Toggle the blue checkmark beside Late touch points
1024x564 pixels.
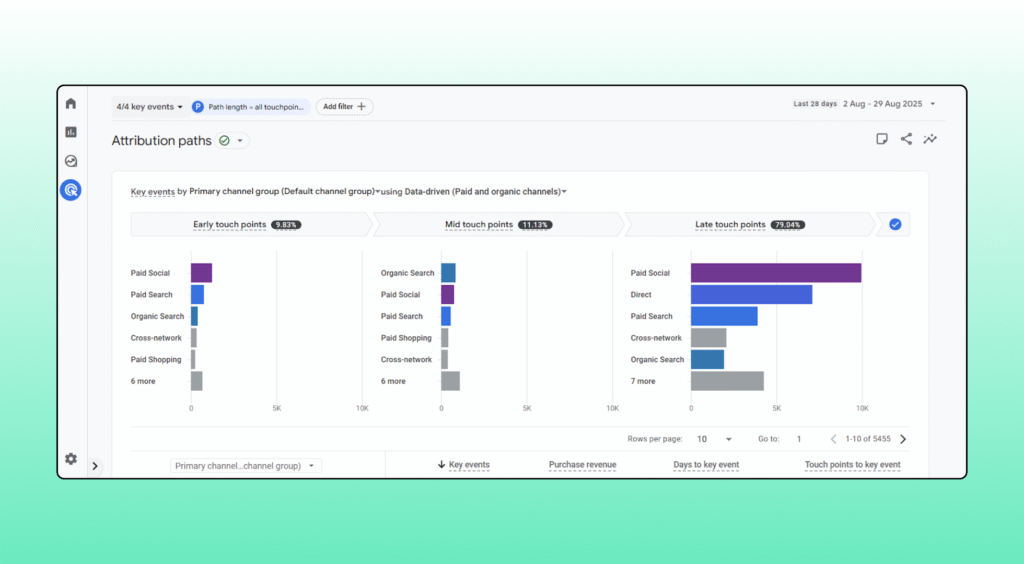pyautogui.click(x=895, y=225)
